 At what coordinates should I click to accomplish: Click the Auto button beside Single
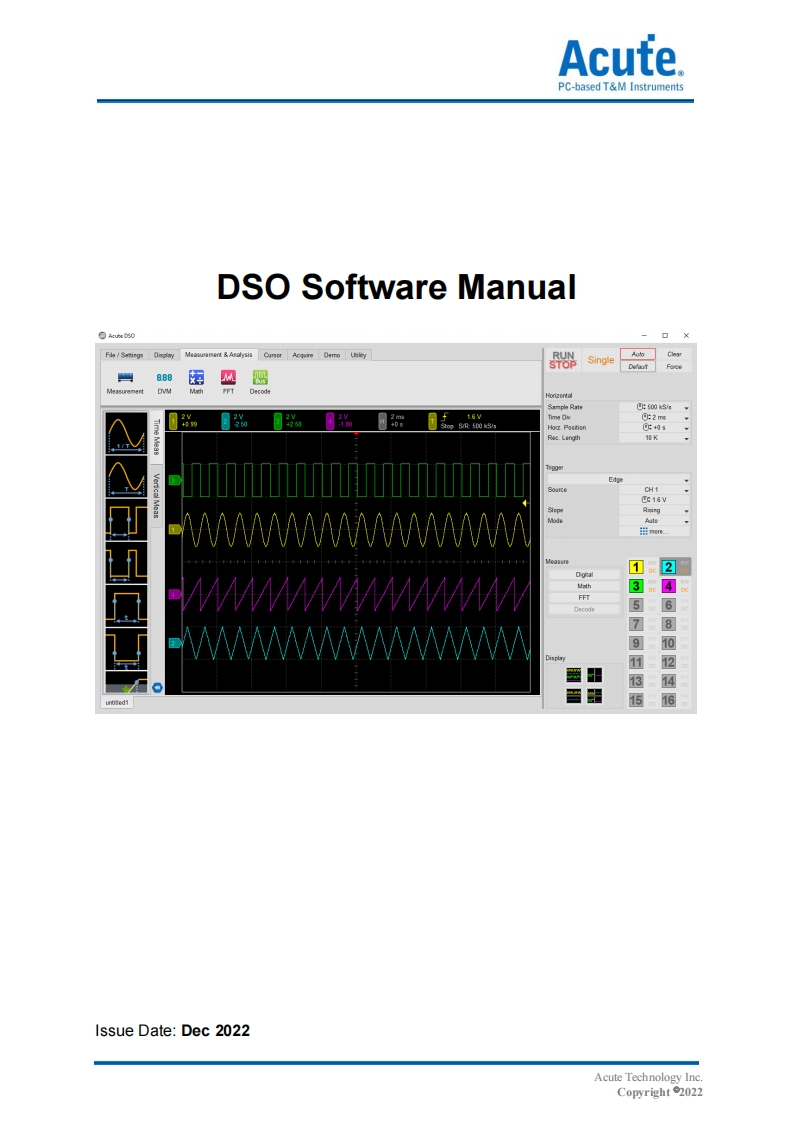(x=638, y=354)
